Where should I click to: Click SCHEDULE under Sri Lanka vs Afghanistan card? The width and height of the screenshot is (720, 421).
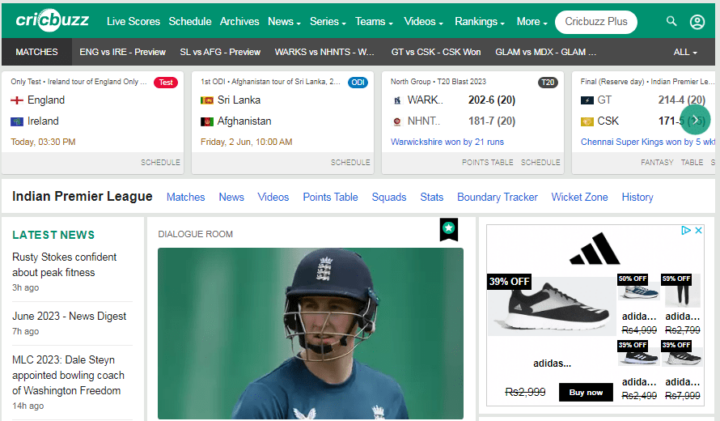(350, 162)
